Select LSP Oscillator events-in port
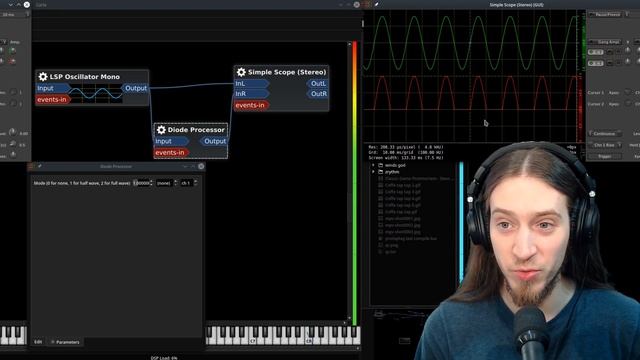The width and height of the screenshot is (640, 360). click(x=52, y=100)
